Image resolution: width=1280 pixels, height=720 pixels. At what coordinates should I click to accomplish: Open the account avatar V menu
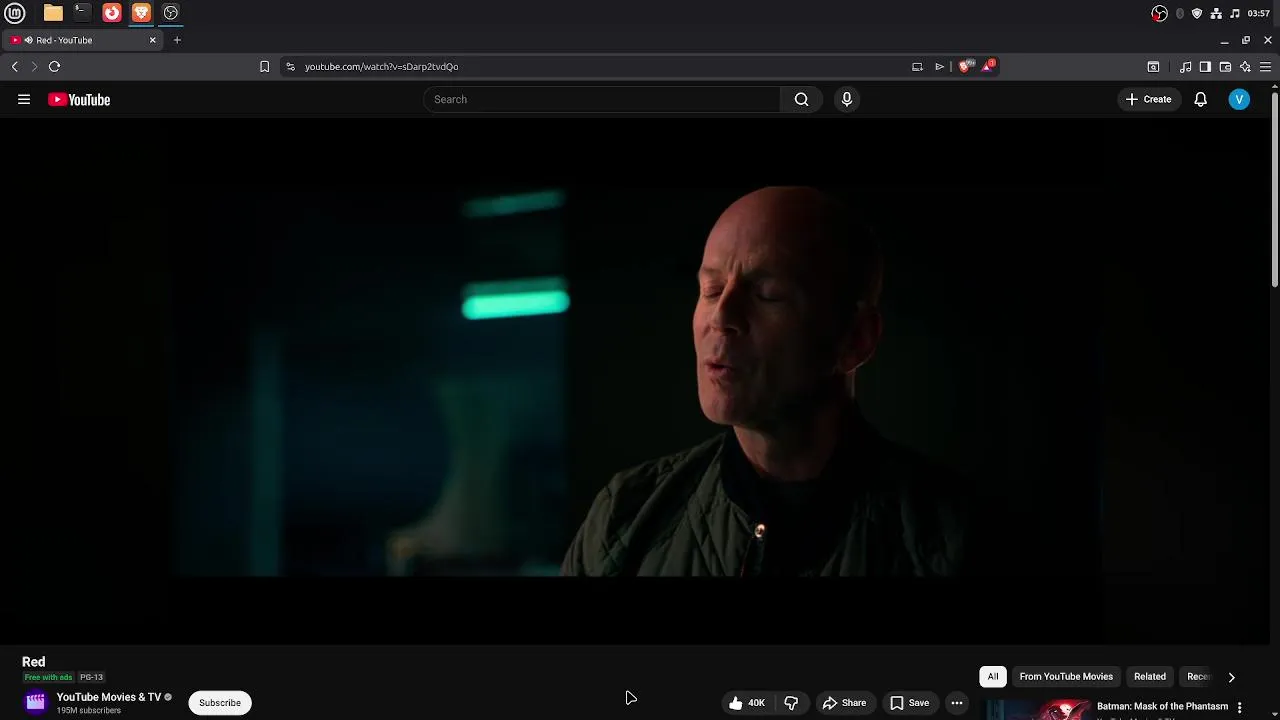(x=1239, y=99)
